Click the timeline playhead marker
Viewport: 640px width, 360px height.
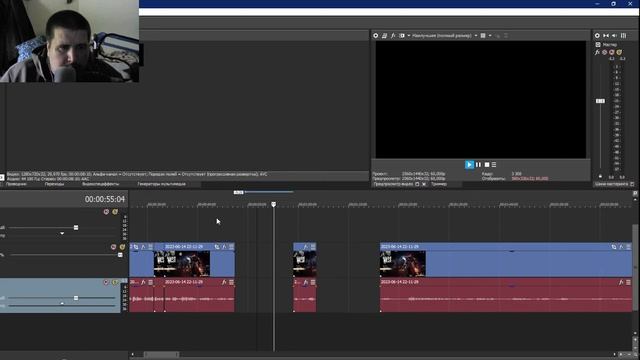coord(273,204)
